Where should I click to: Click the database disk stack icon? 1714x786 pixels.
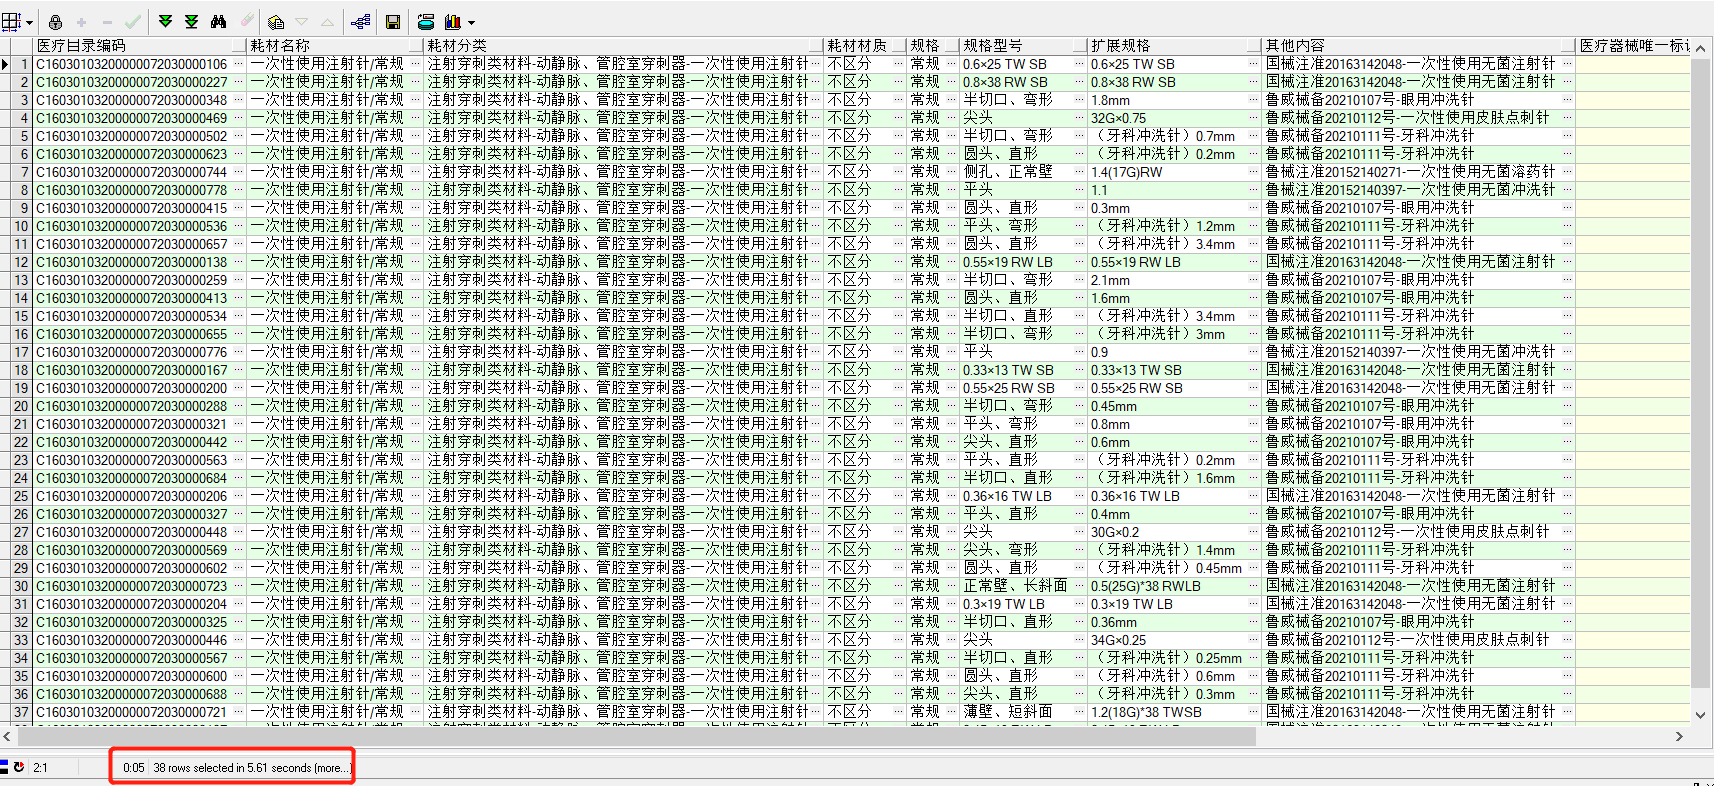click(426, 22)
